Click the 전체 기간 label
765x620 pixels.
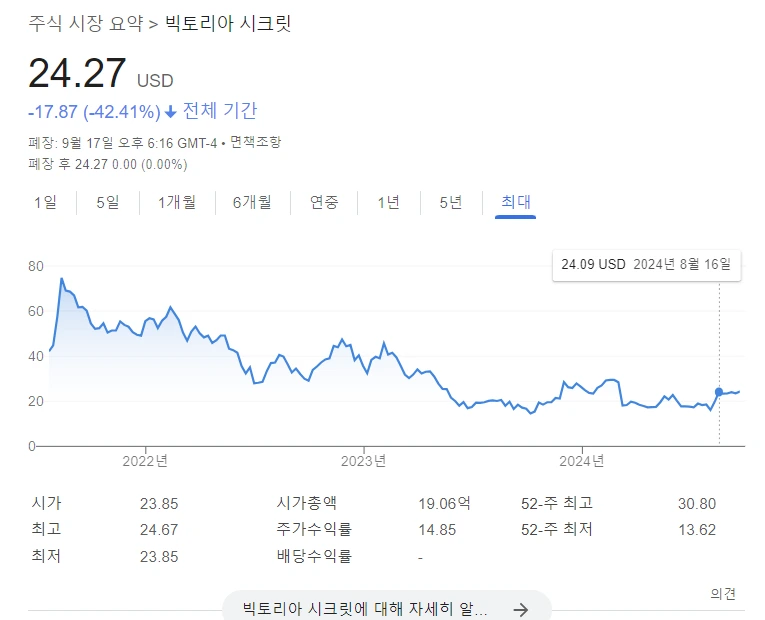(x=220, y=111)
